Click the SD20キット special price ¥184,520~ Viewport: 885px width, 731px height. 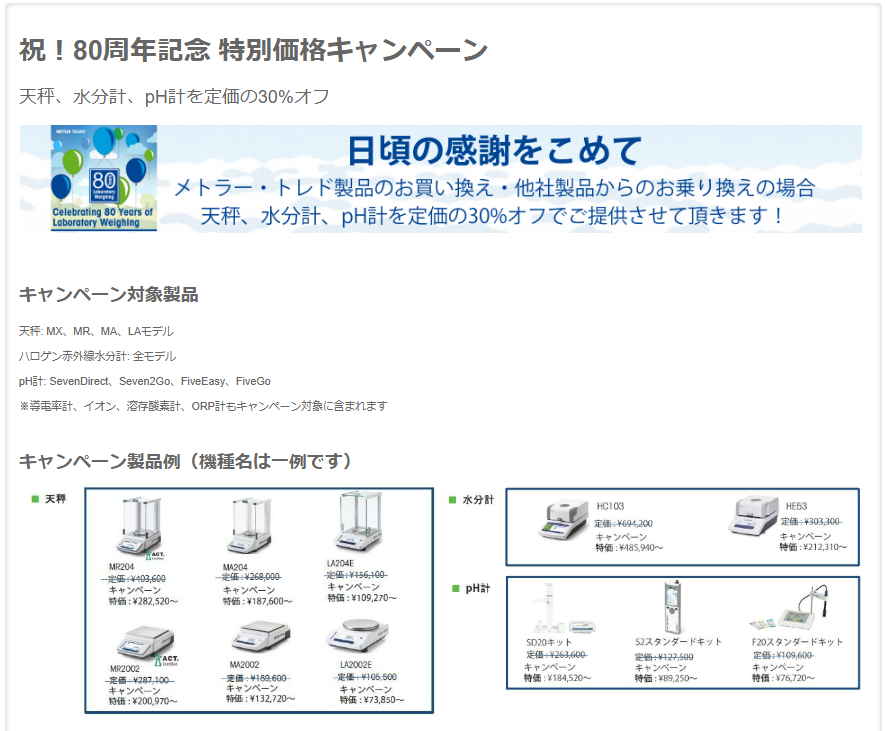(x=557, y=678)
